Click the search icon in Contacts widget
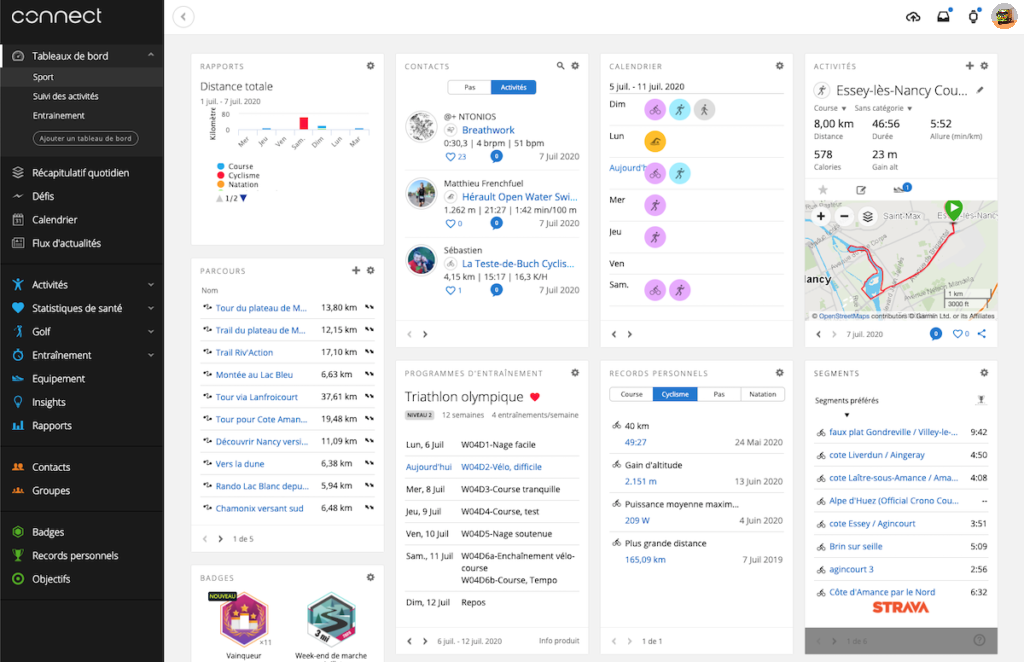Viewport: 1024px width, 662px height. [561, 66]
